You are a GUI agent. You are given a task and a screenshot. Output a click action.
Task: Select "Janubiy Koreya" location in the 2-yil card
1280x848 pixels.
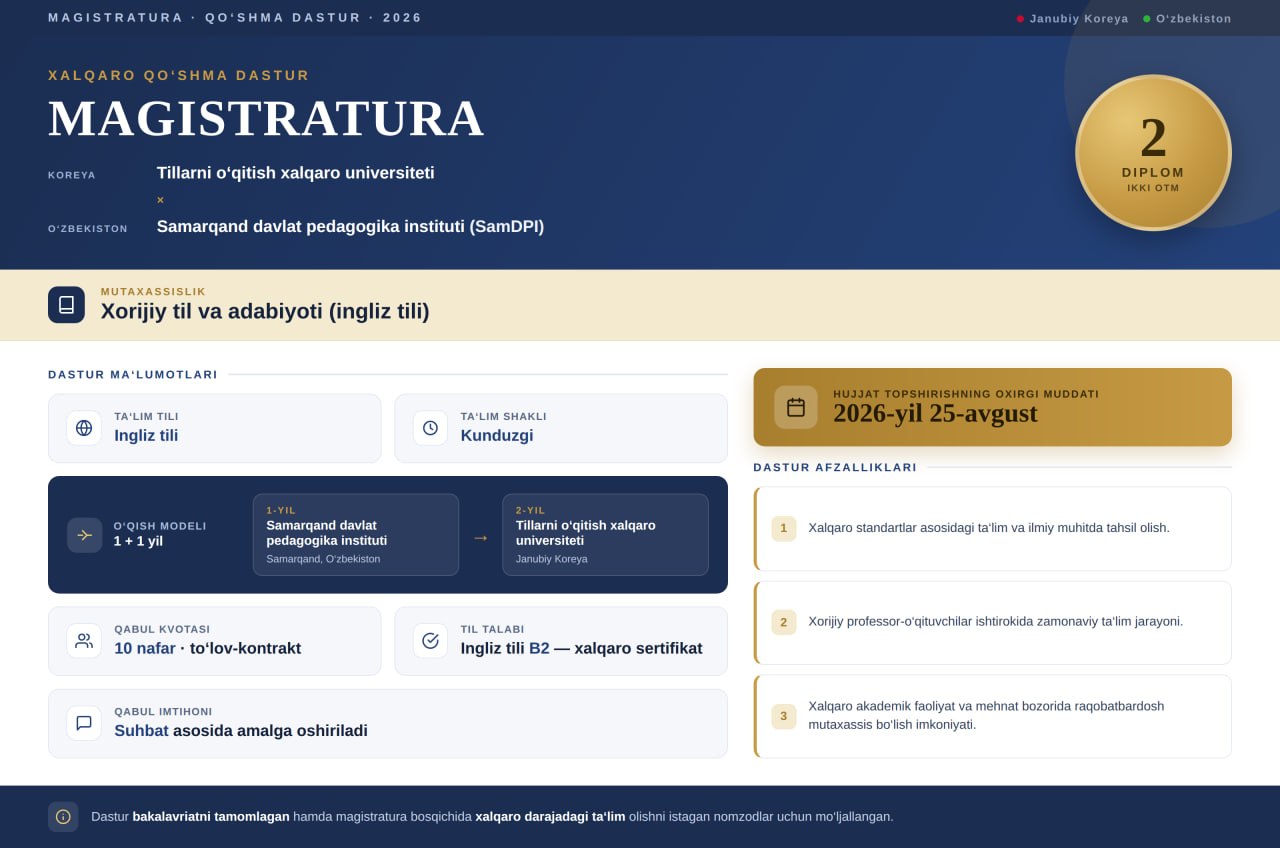(552, 559)
